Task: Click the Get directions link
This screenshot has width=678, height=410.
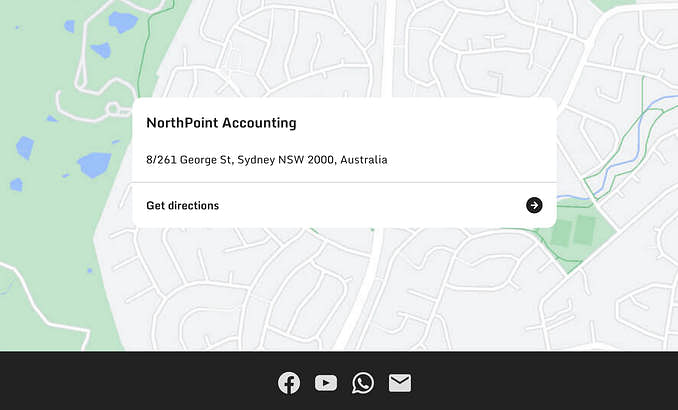Action: (x=183, y=206)
